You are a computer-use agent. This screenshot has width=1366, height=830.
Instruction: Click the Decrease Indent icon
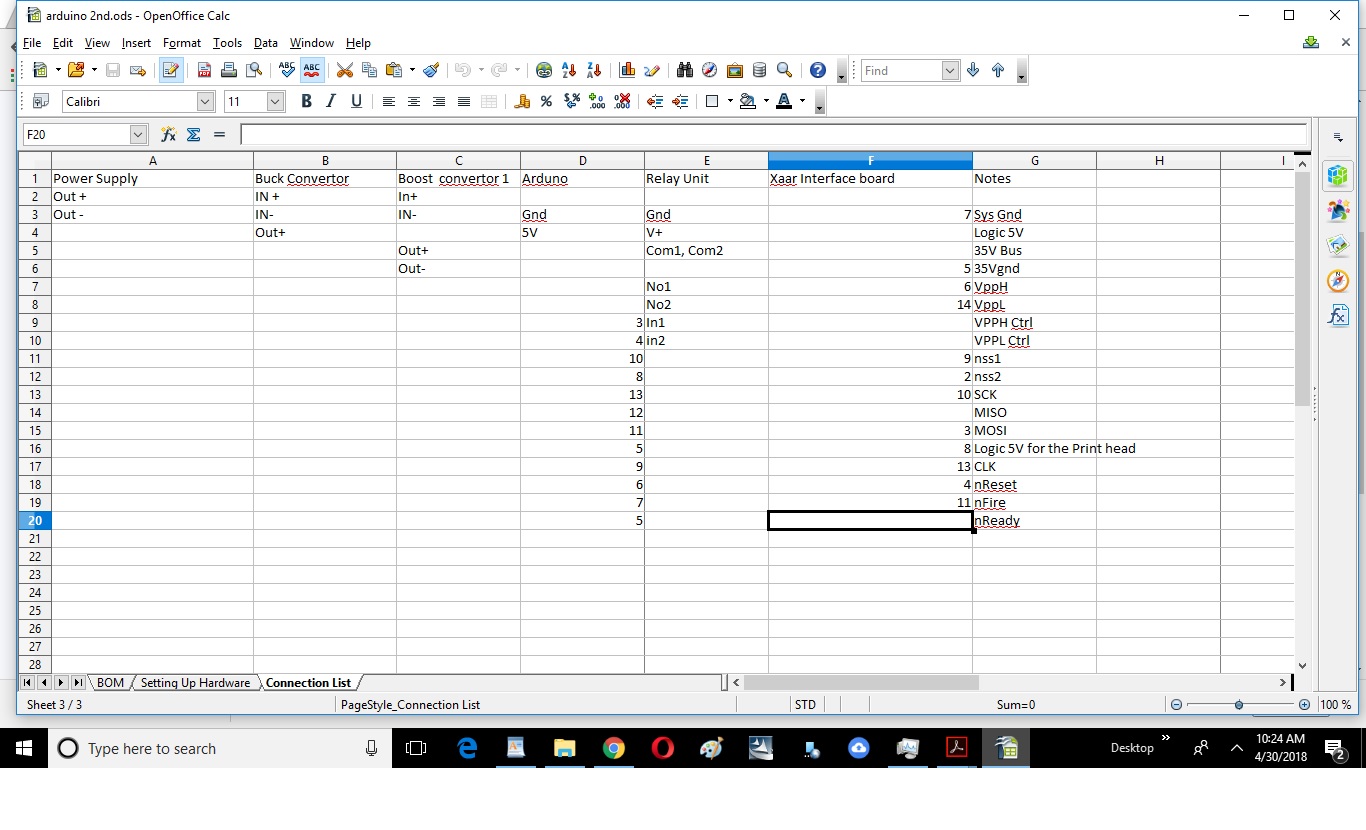pos(655,101)
